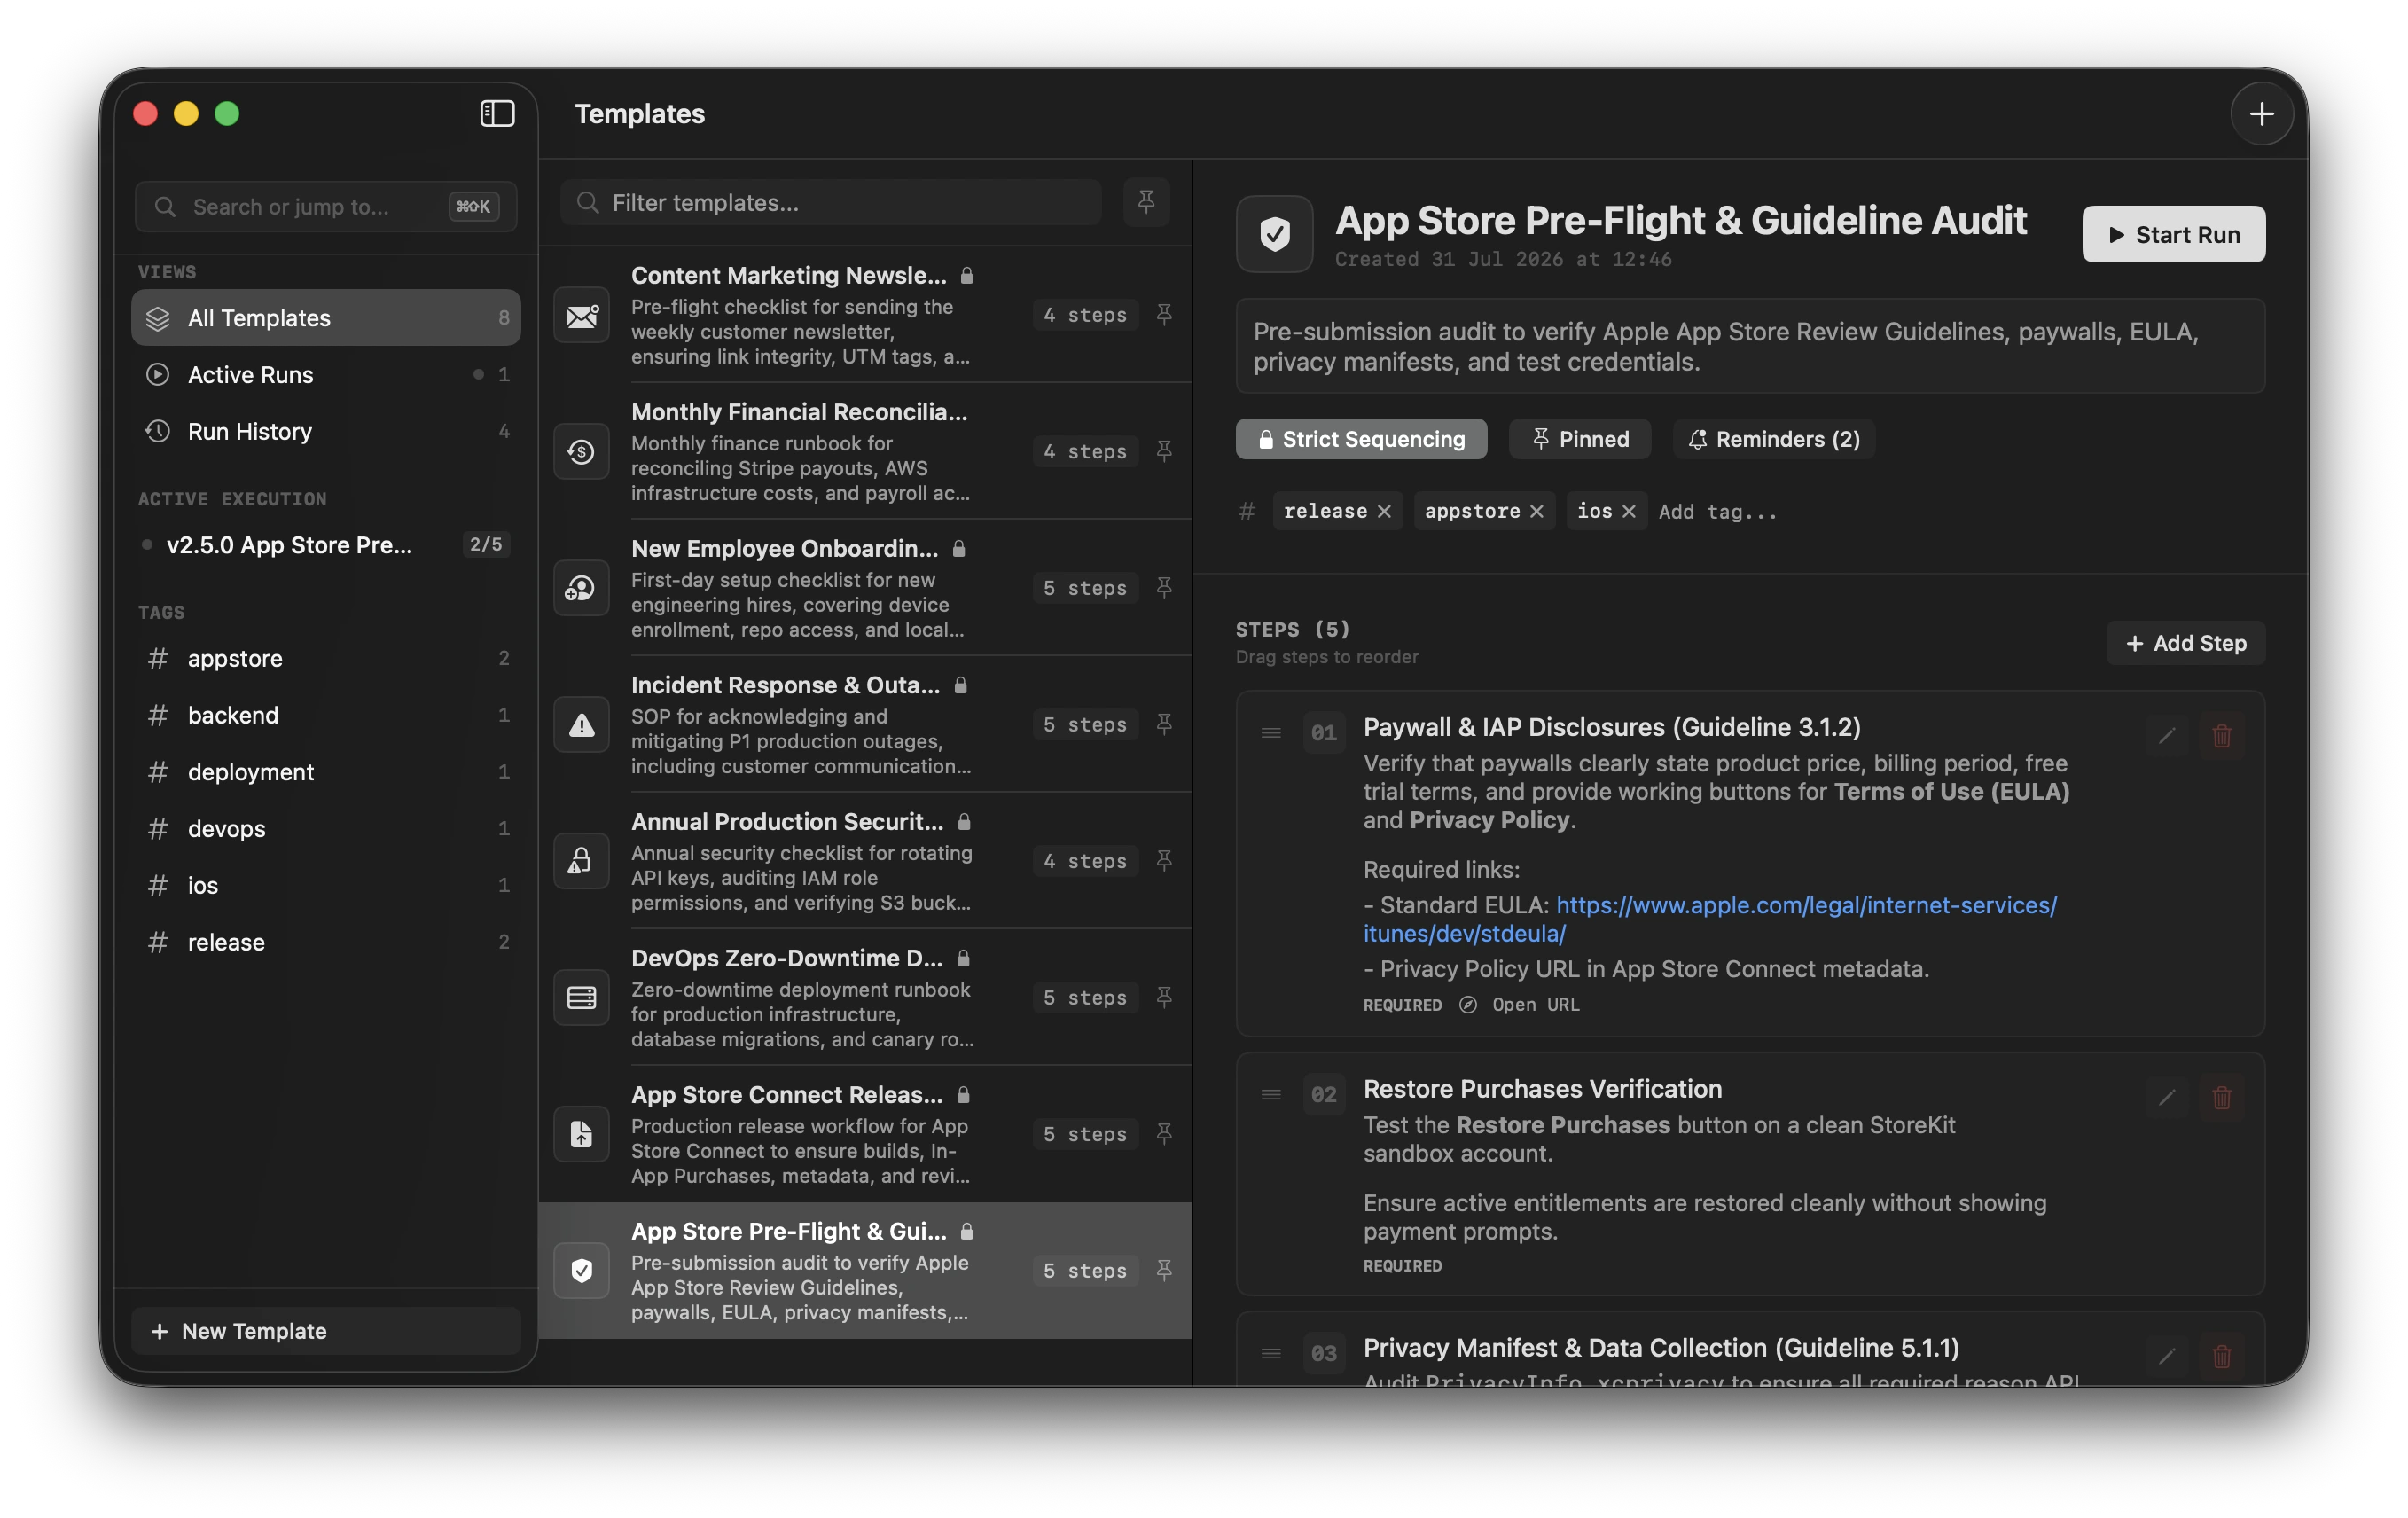Pin the Monthly Financial Reconciliation template
Screen dimensions: 2408x1518
tap(1164, 452)
